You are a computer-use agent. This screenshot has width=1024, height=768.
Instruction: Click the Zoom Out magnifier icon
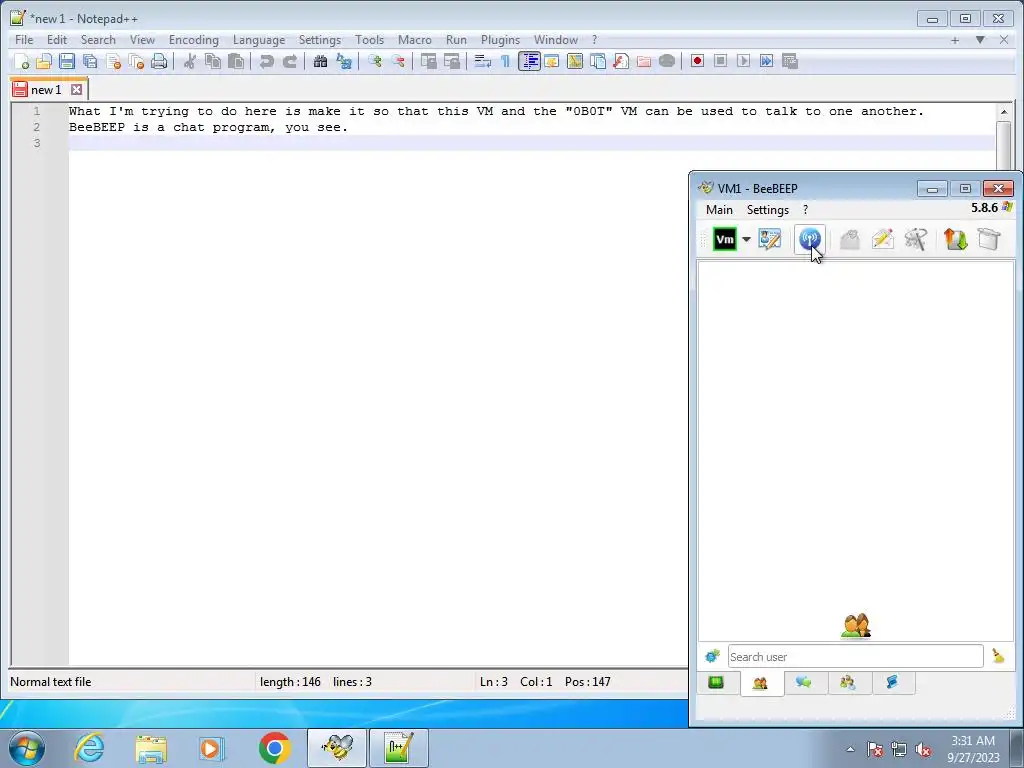coord(398,61)
